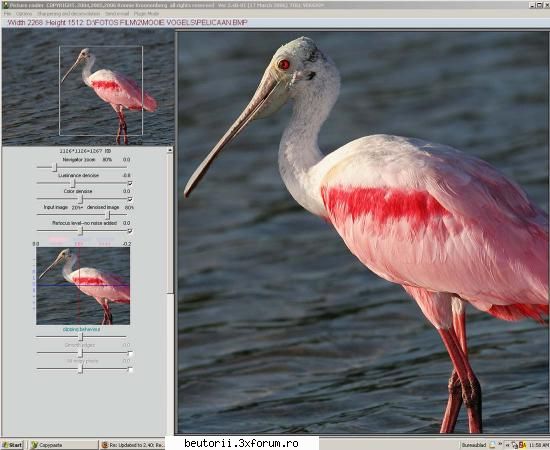Set the input/denoised image mix slider

click(x=109, y=215)
